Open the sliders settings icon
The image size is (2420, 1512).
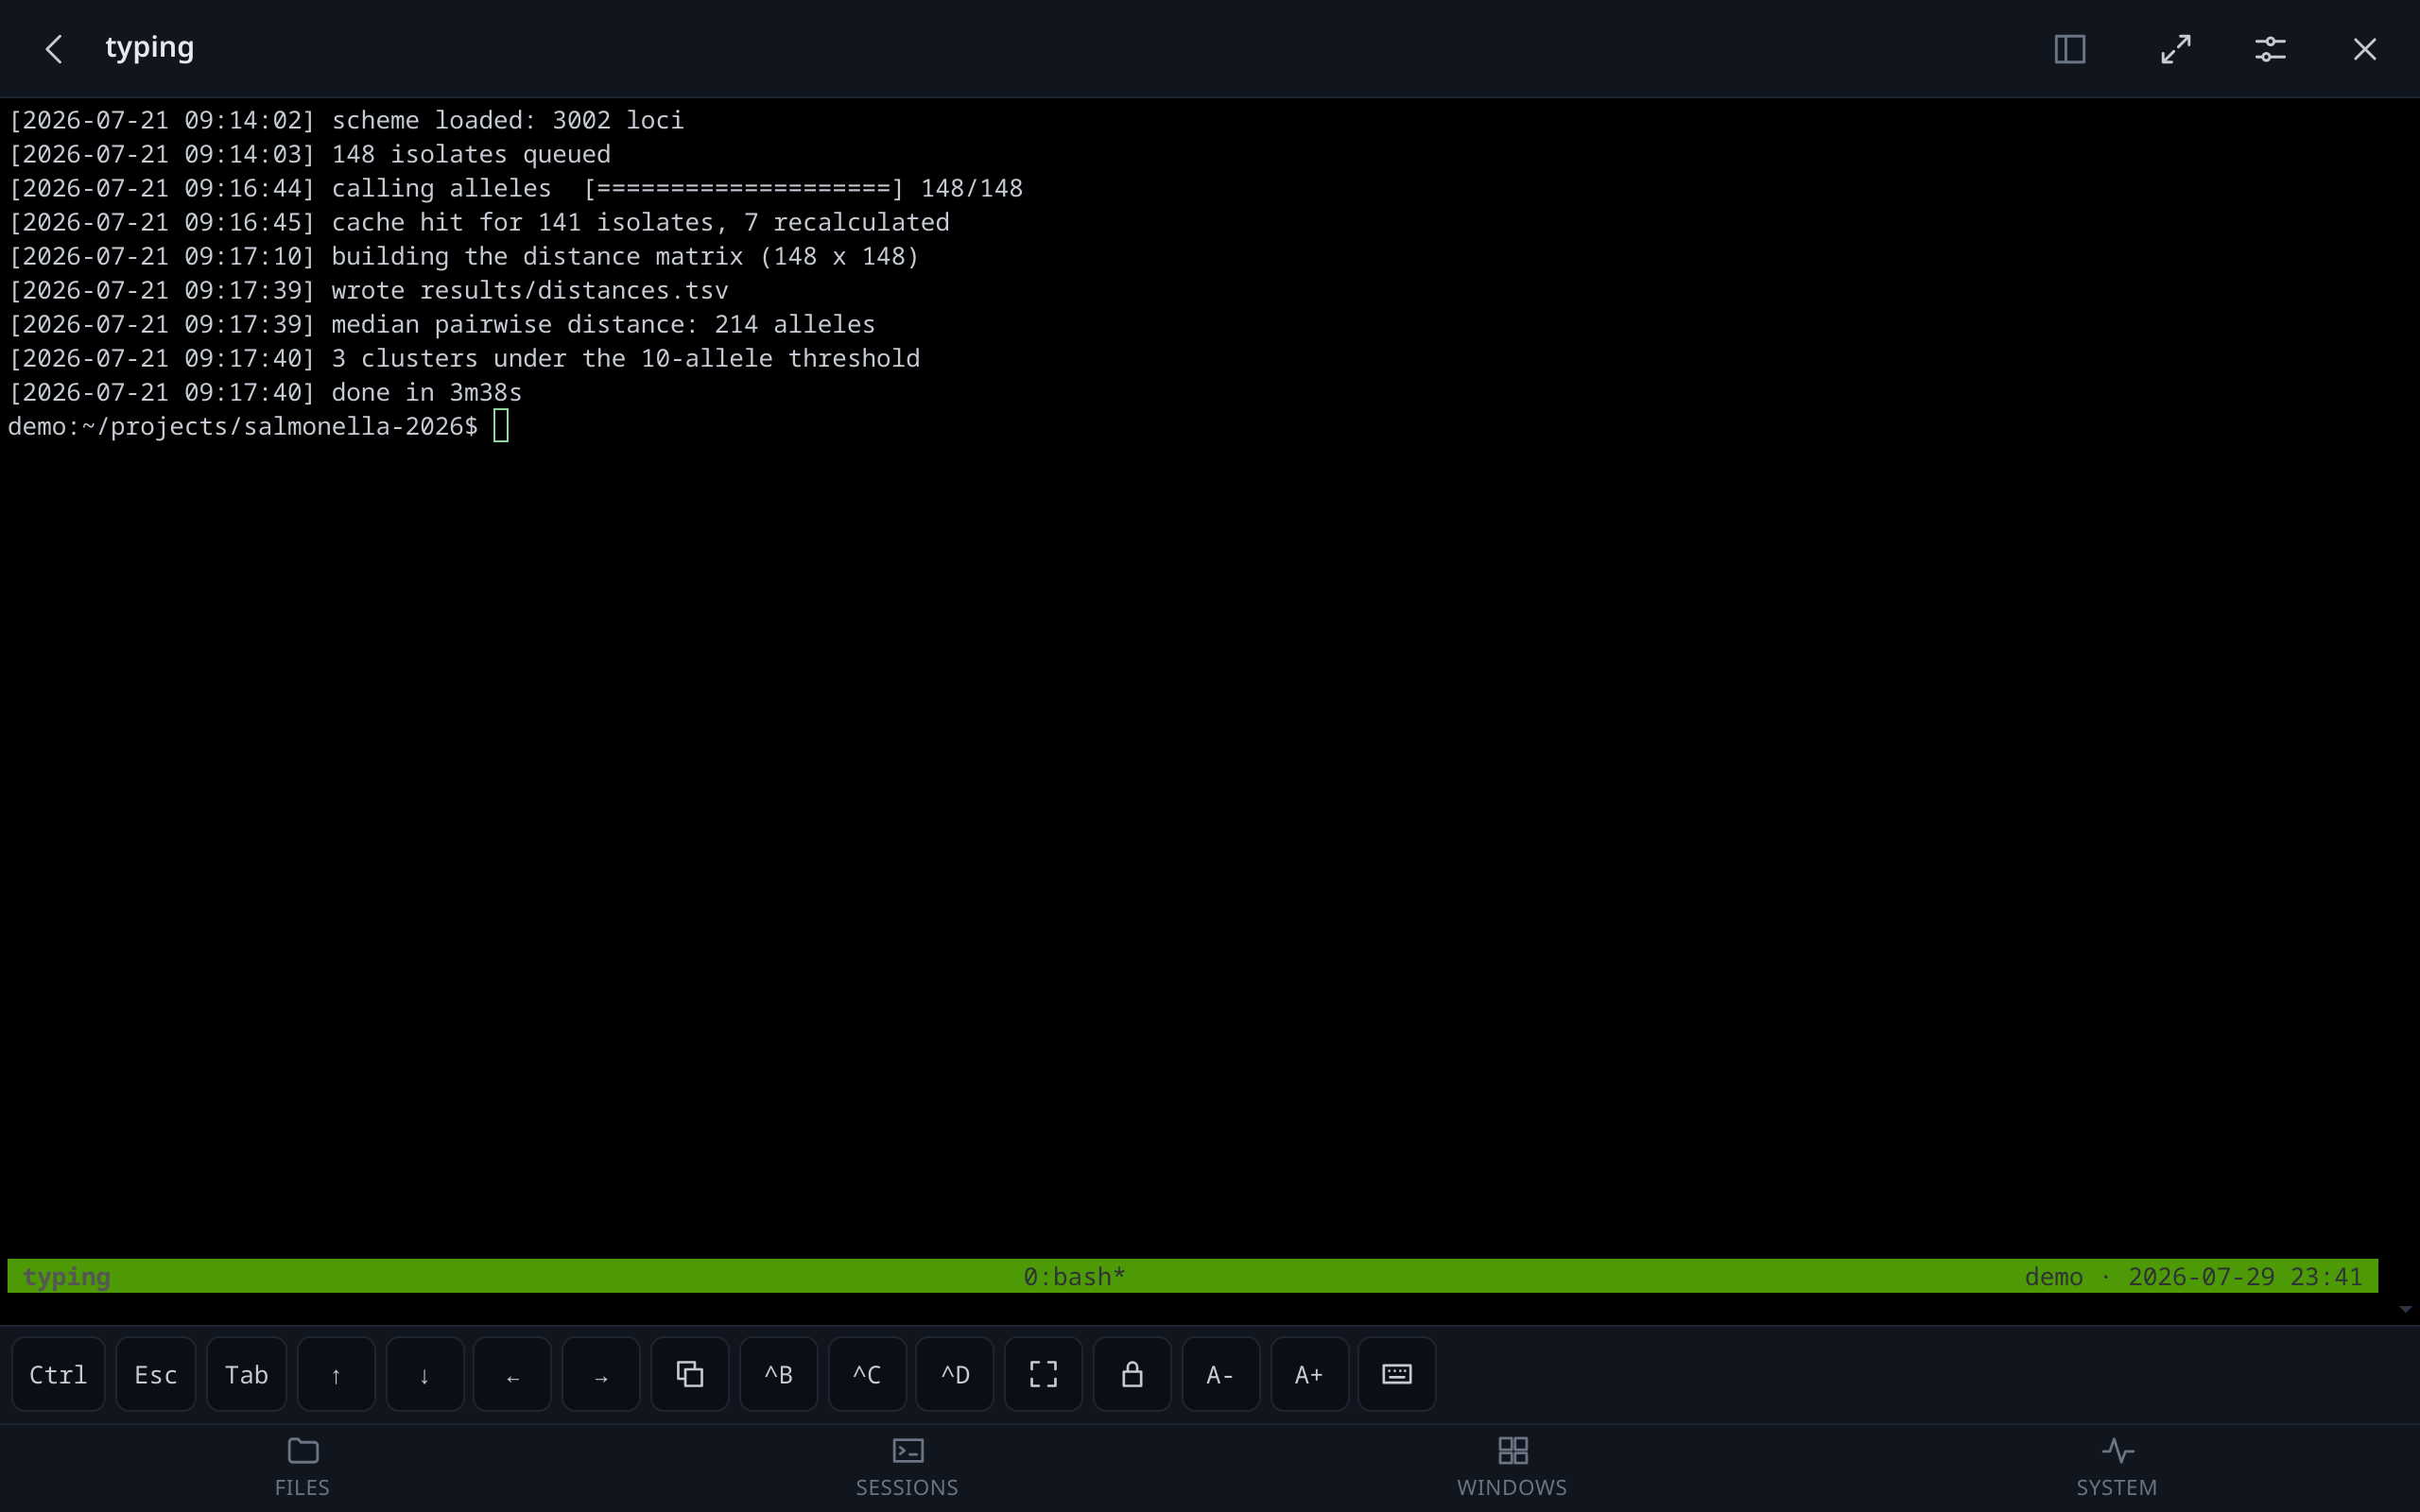coord(2270,49)
